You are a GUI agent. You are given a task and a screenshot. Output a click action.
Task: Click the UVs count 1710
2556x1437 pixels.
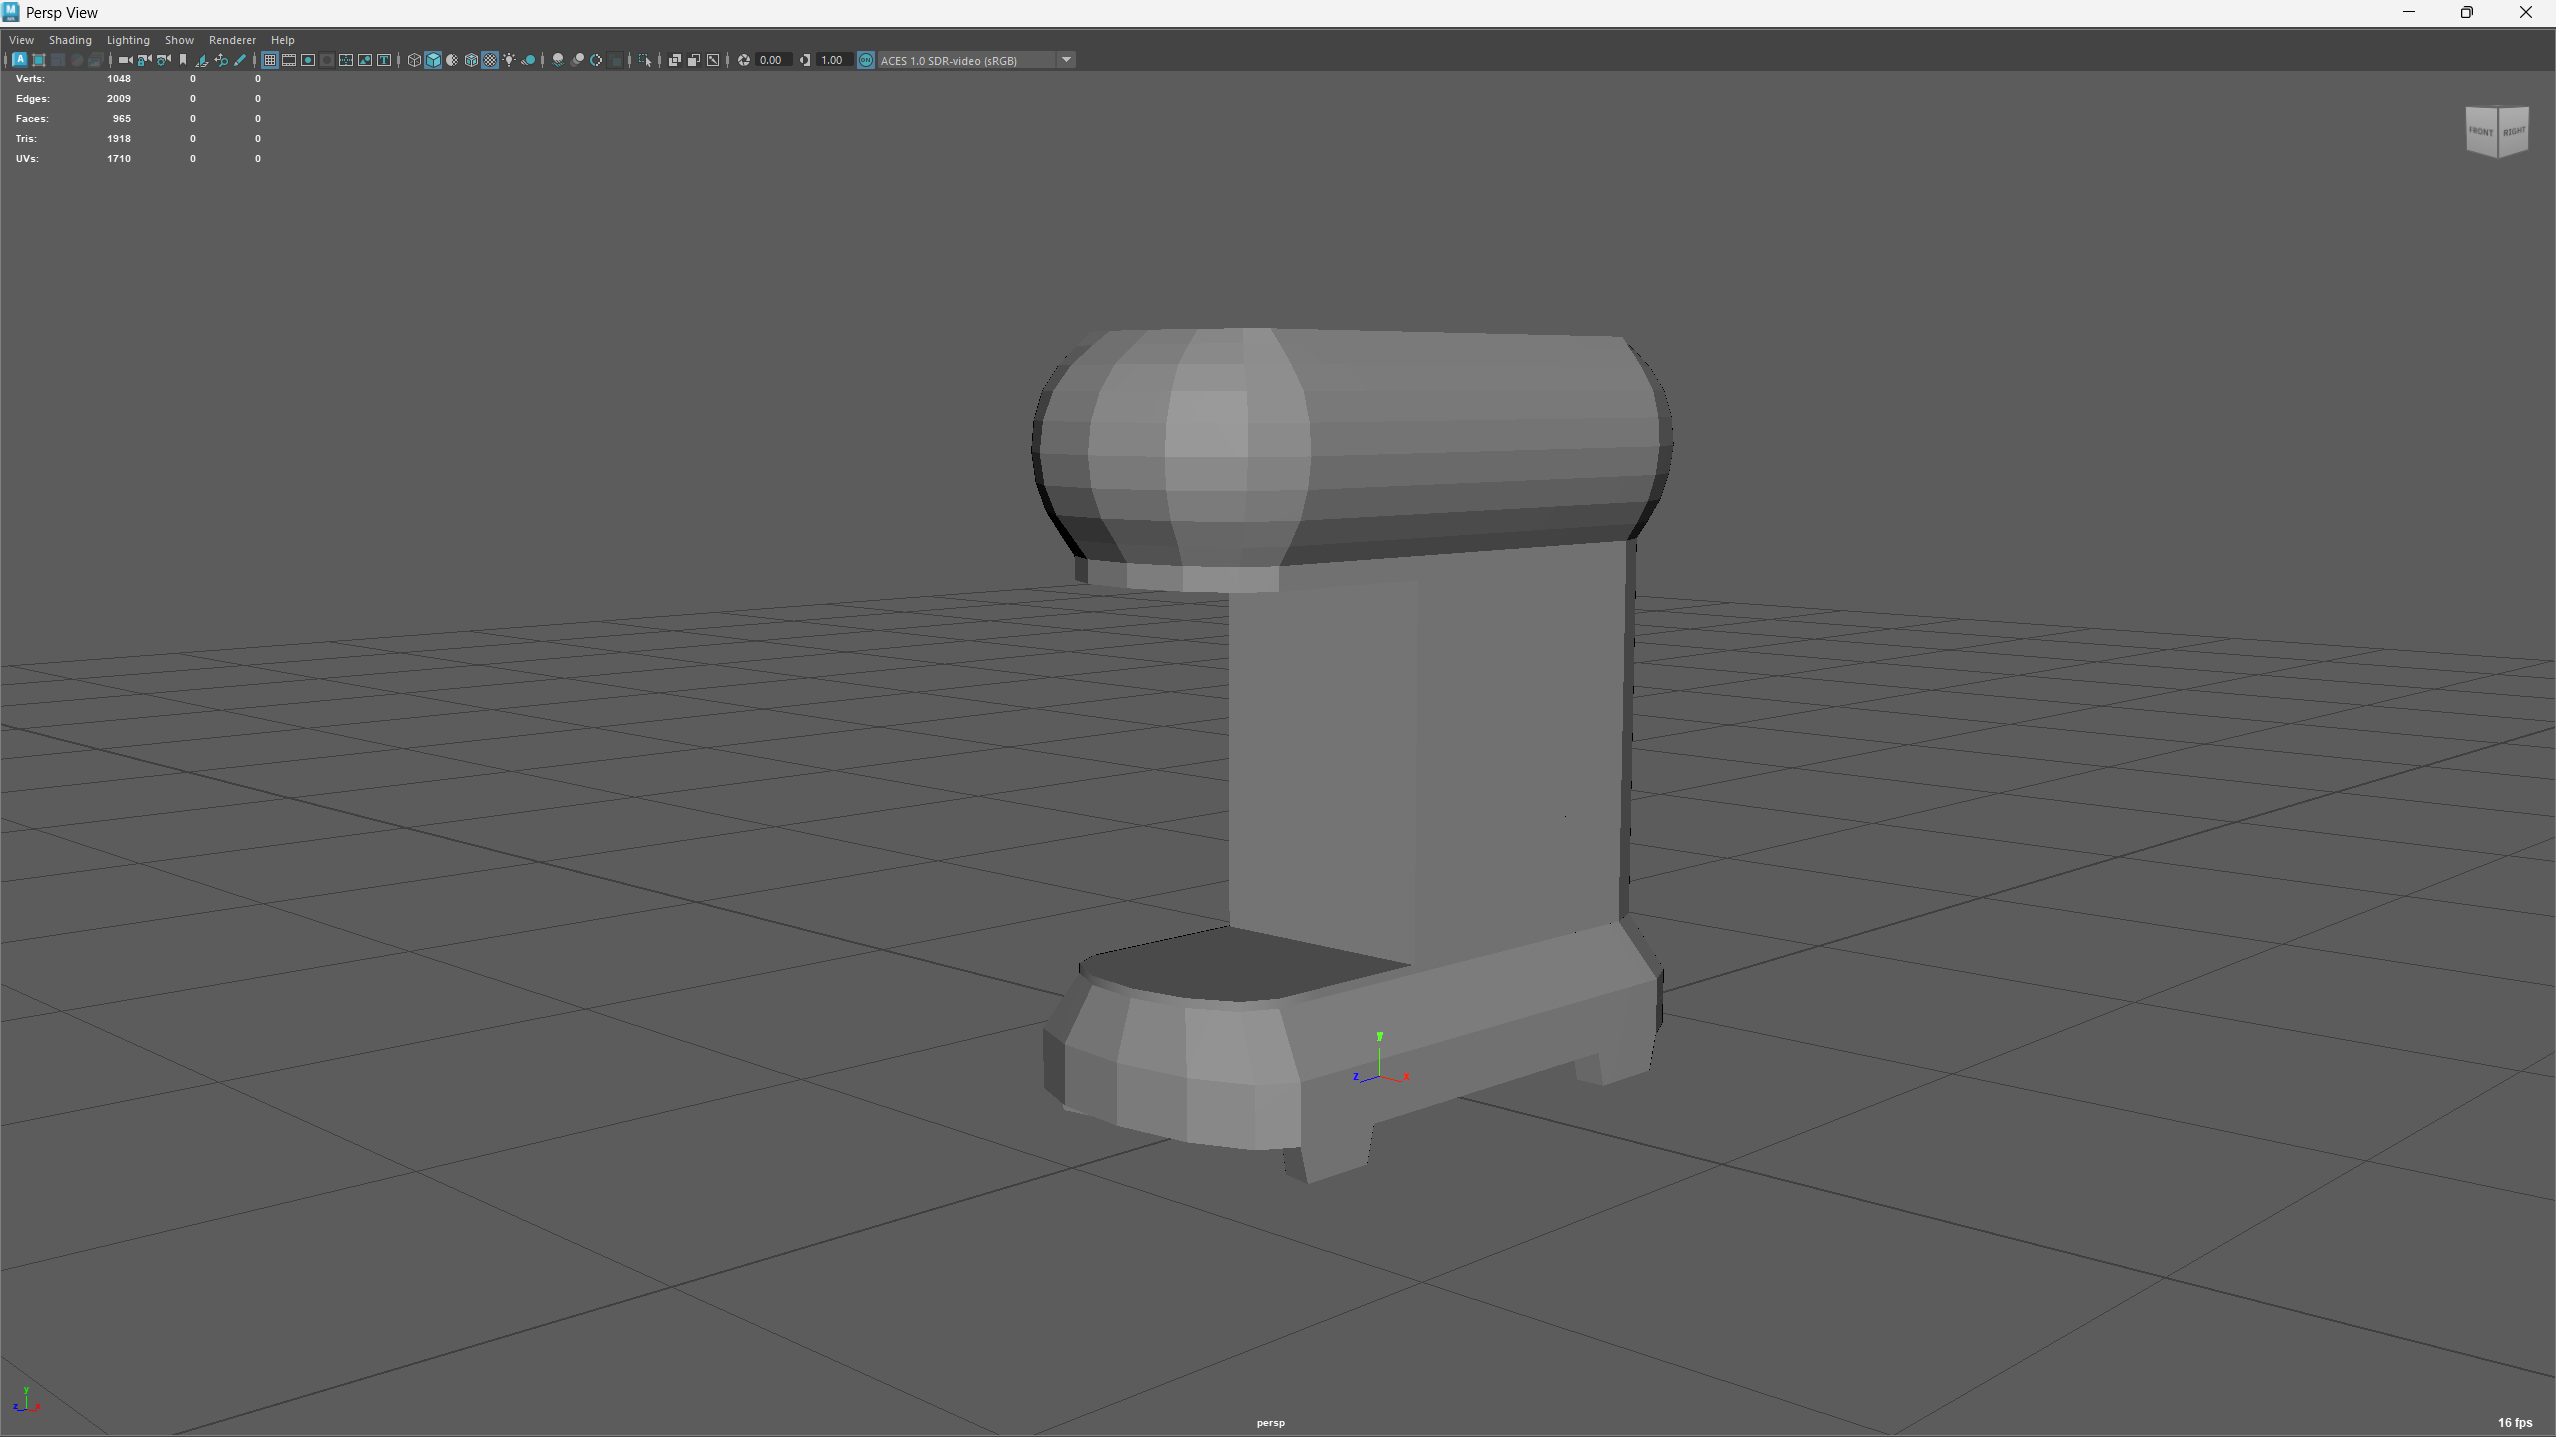tap(119, 158)
